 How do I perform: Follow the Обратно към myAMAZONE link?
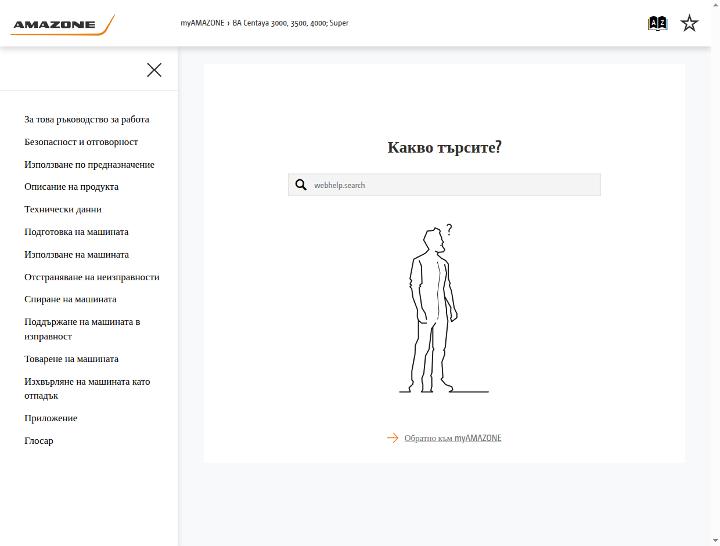coord(453,438)
